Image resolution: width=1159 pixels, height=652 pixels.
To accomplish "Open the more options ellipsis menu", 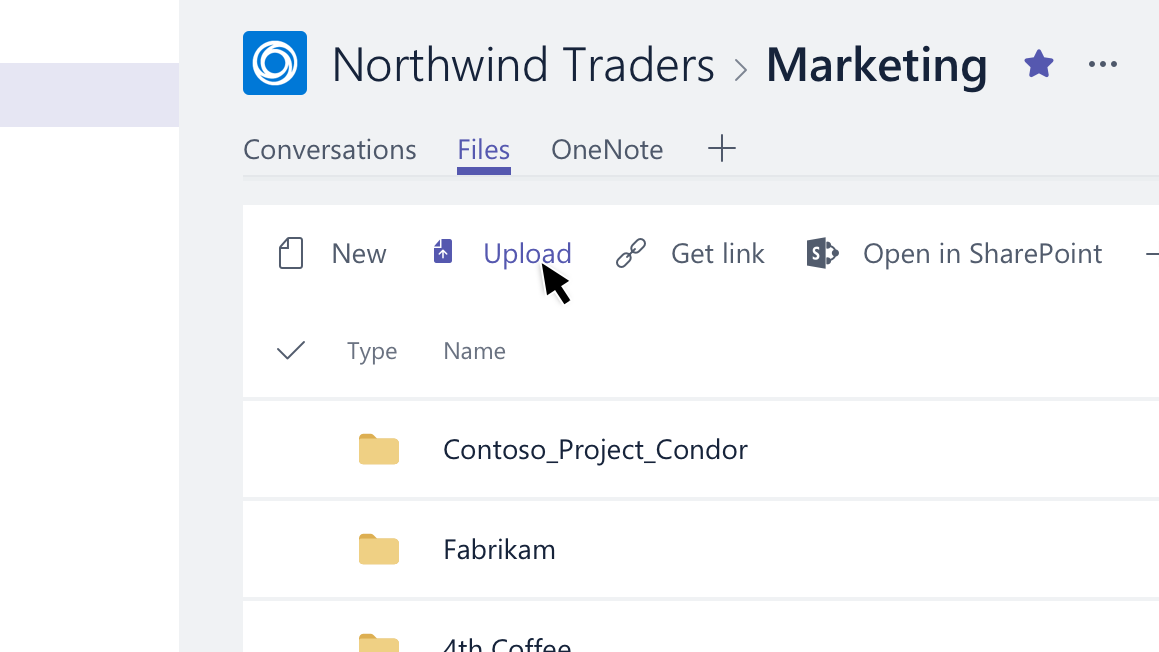I will coord(1103,64).
